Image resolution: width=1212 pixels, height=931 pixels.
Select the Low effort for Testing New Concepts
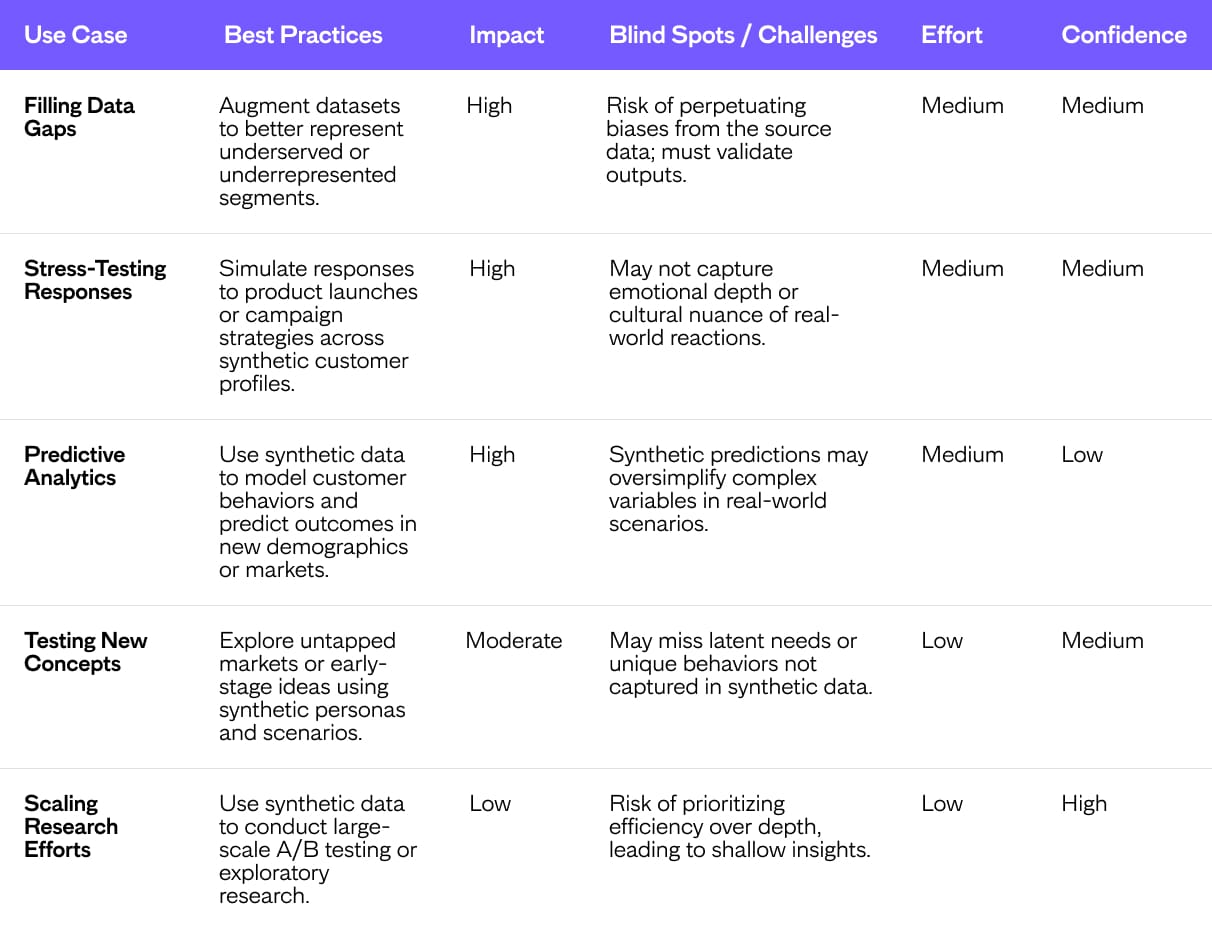tap(942, 641)
